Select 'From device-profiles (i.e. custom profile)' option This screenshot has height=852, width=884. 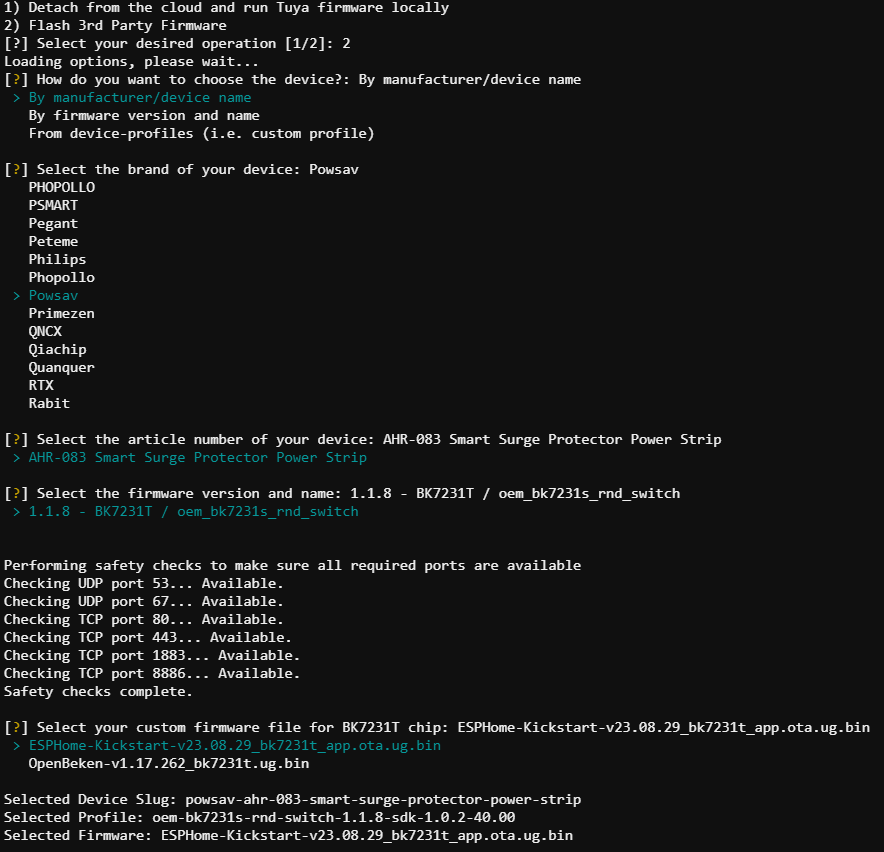tap(202, 134)
